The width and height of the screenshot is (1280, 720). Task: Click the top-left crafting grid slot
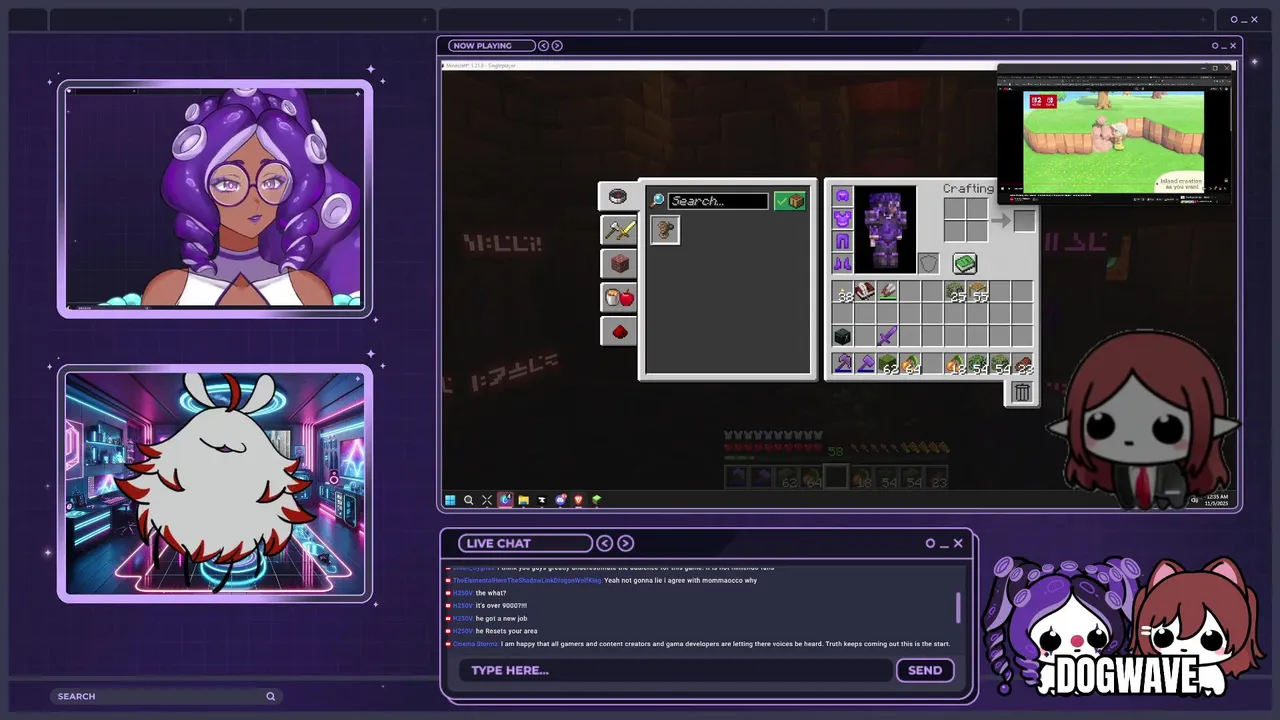coord(954,208)
